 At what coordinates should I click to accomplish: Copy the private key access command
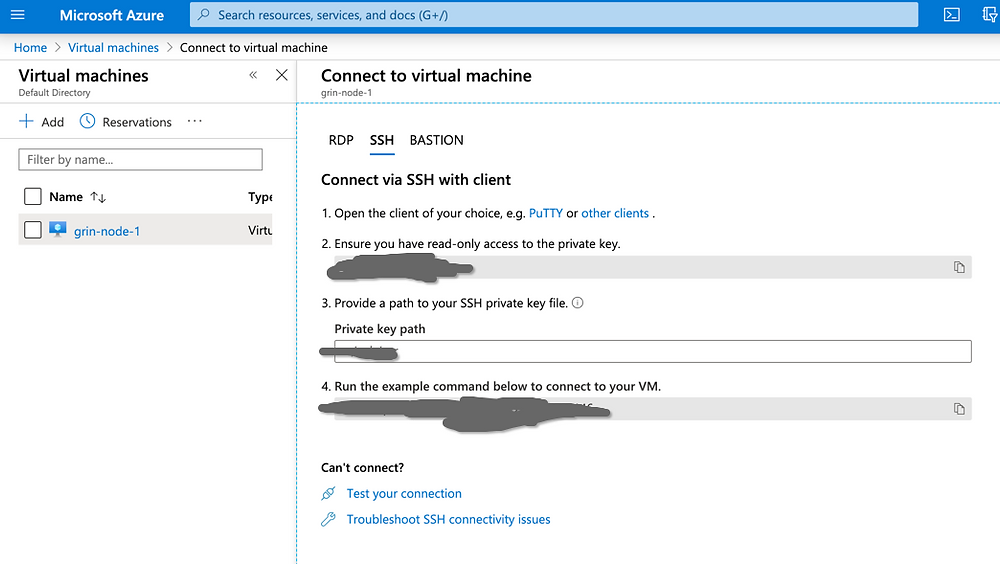[959, 267]
